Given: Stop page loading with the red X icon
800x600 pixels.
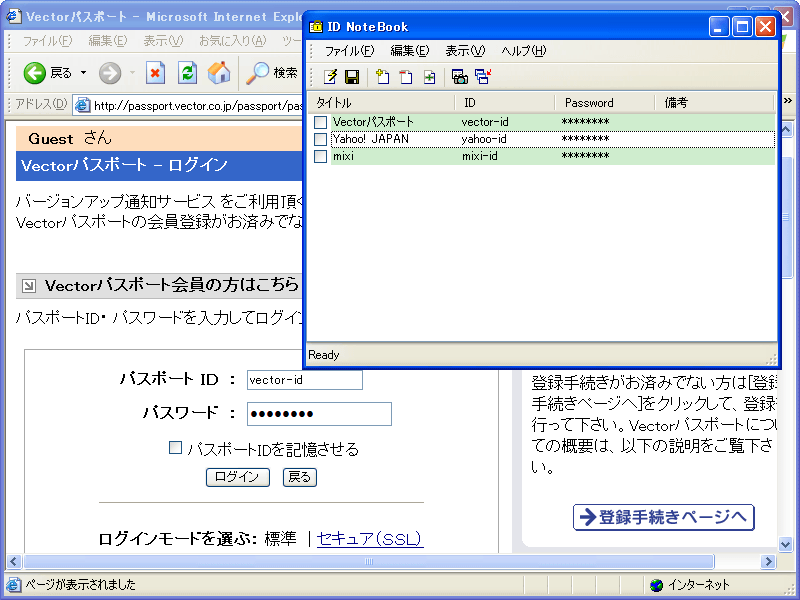Looking at the screenshot, I should [x=155, y=72].
